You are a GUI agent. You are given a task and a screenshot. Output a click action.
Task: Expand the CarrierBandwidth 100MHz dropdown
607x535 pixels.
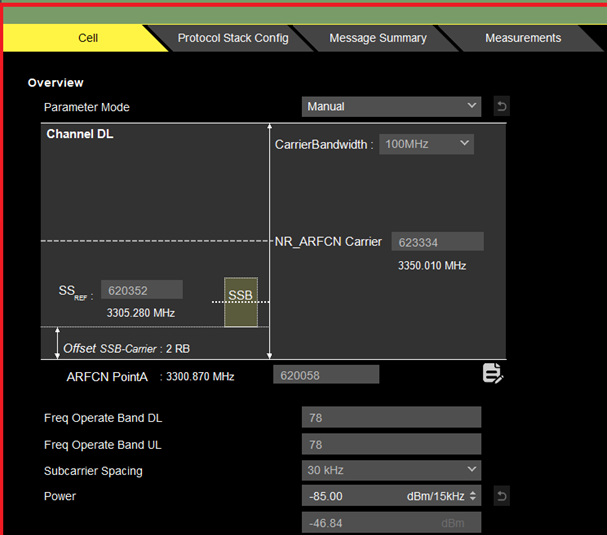pos(426,144)
